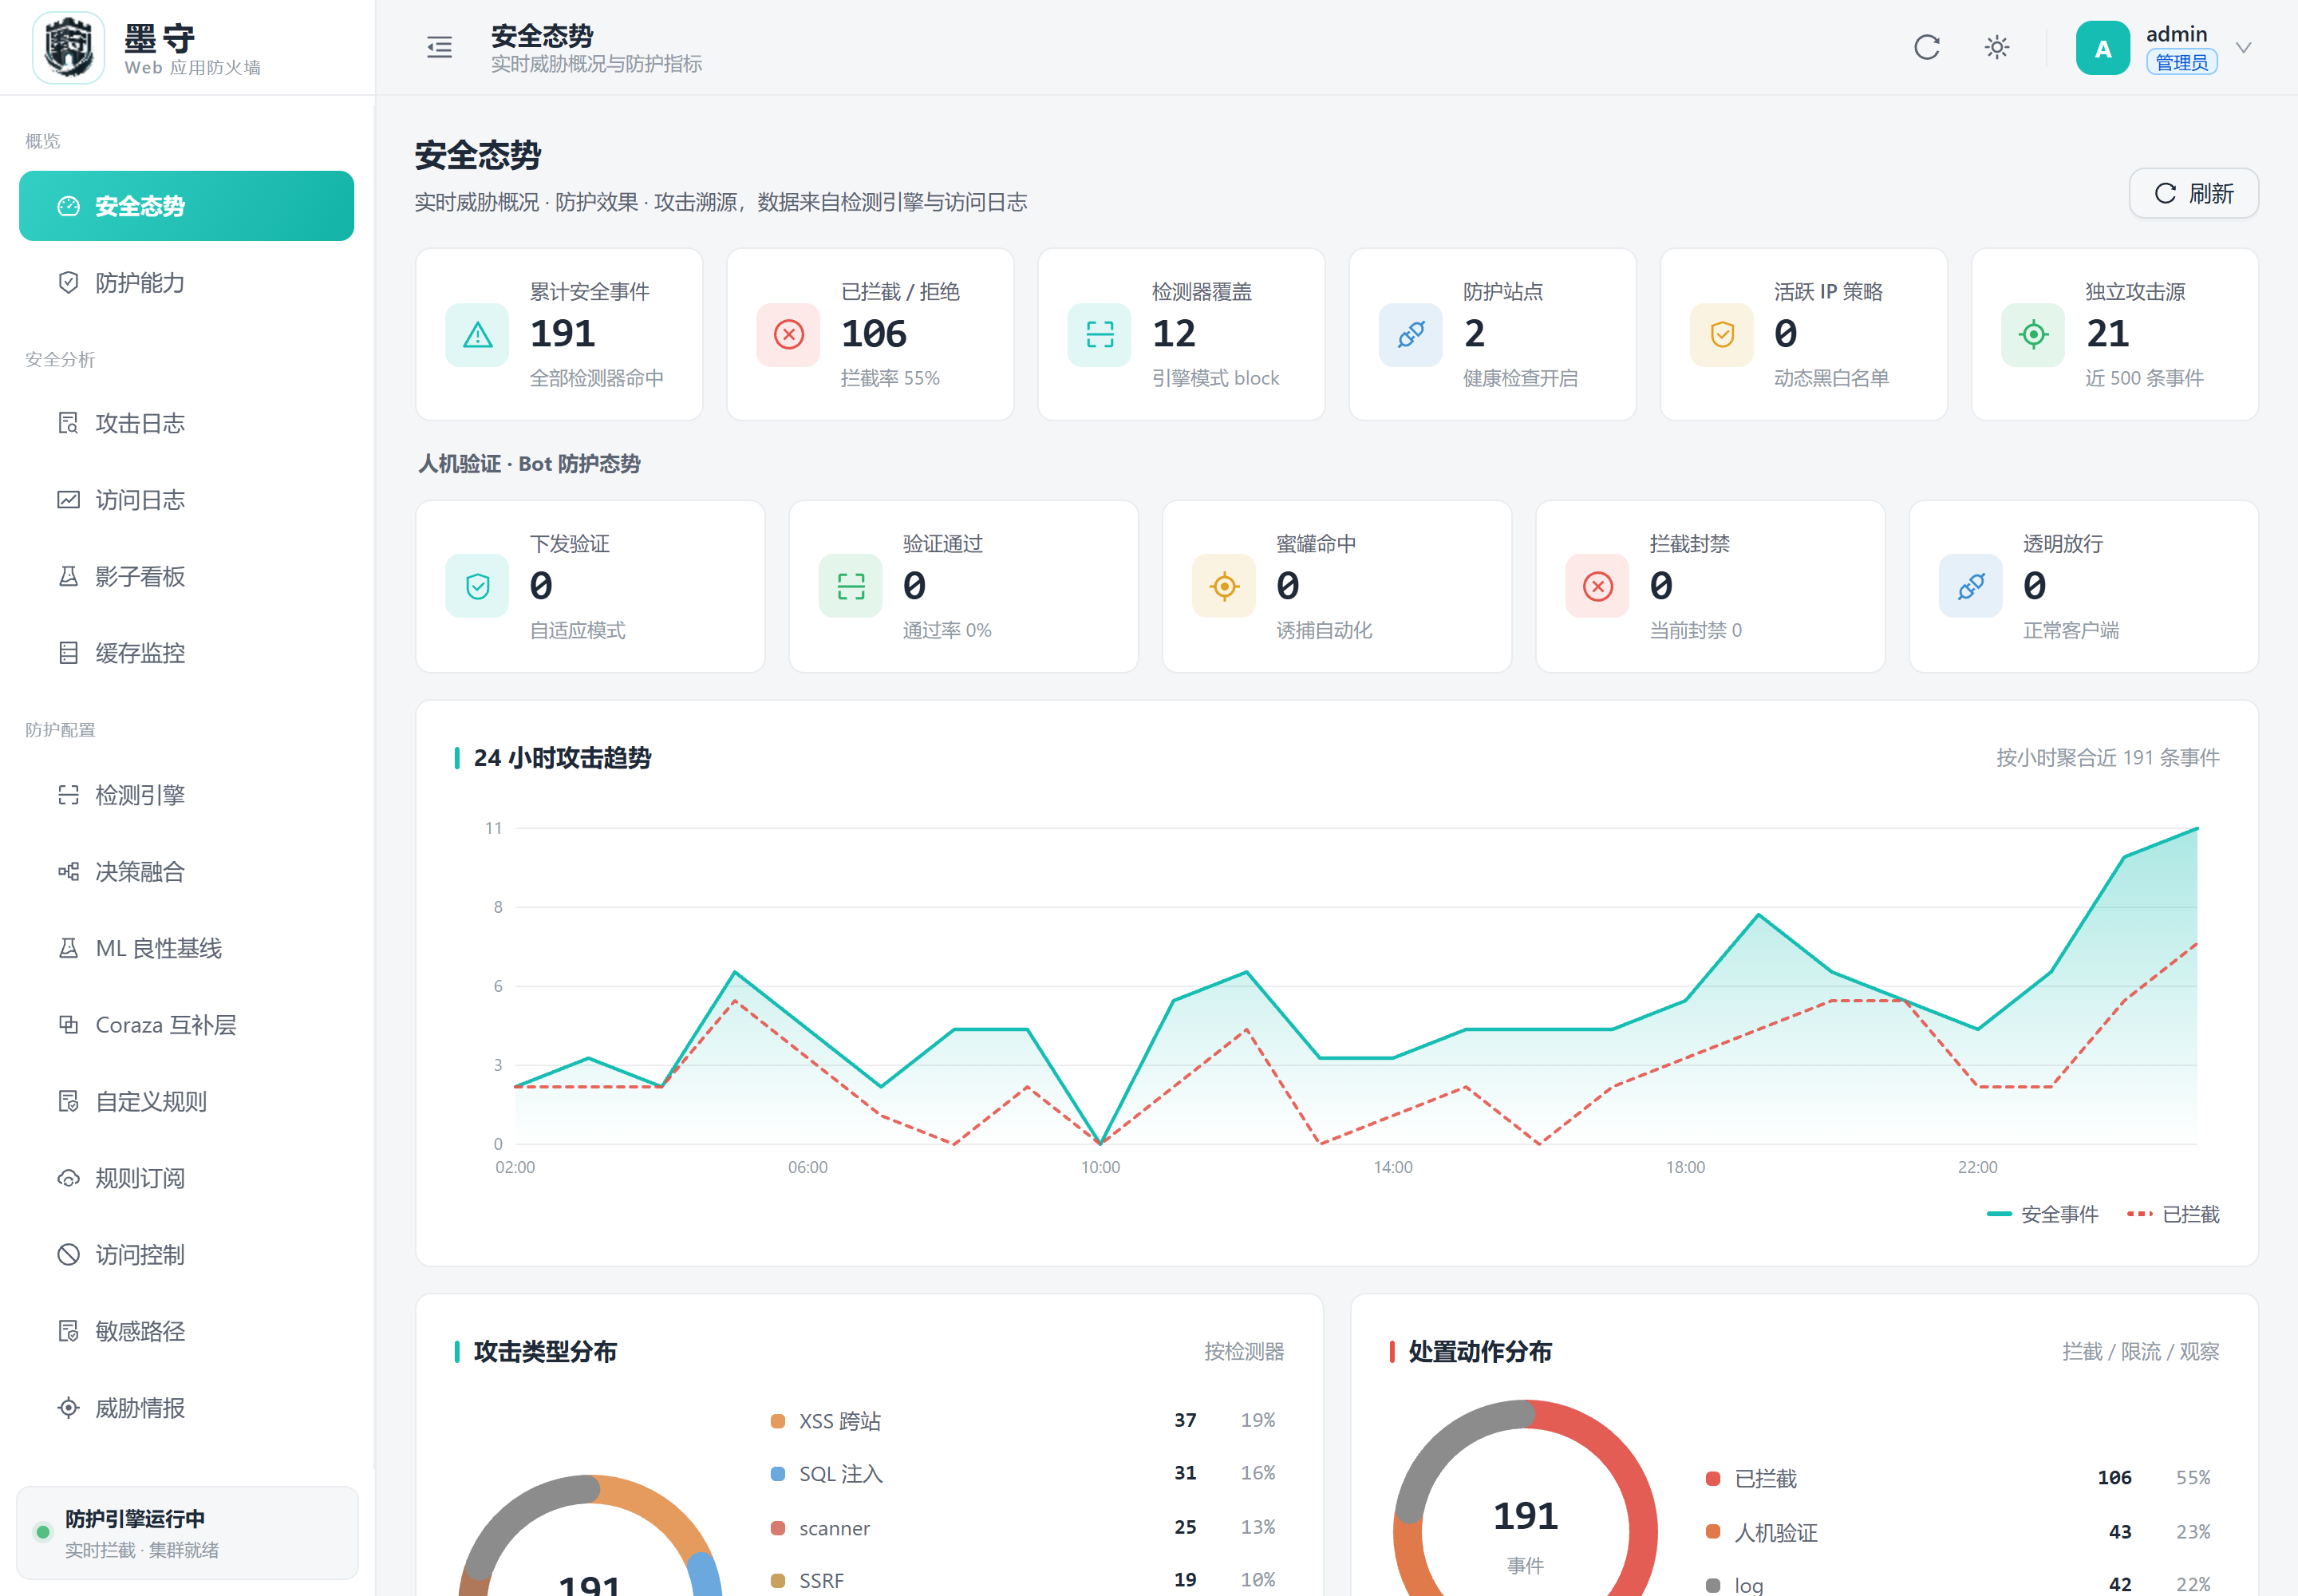
Task: Collapse the sidebar with the menu fold icon
Action: [x=439, y=47]
